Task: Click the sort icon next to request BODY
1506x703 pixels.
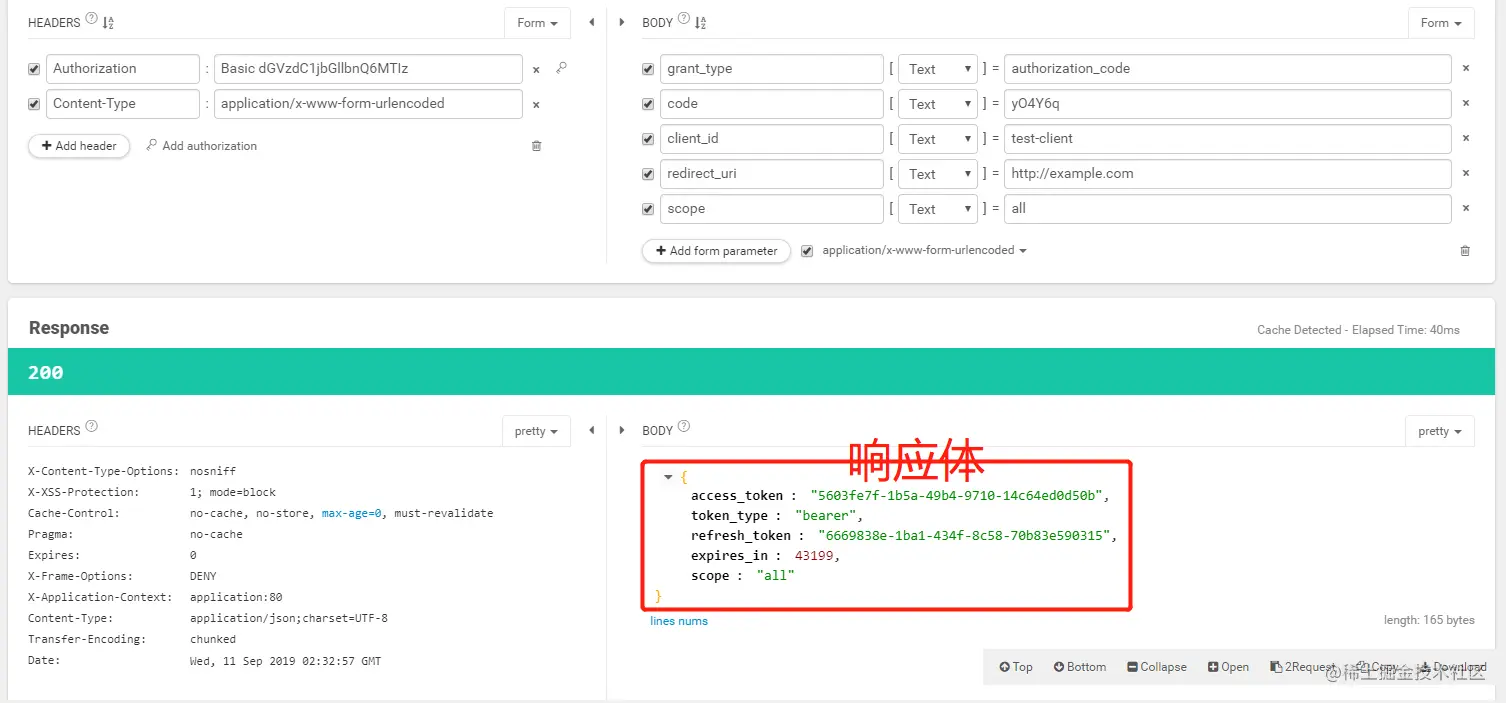Action: pos(700,23)
